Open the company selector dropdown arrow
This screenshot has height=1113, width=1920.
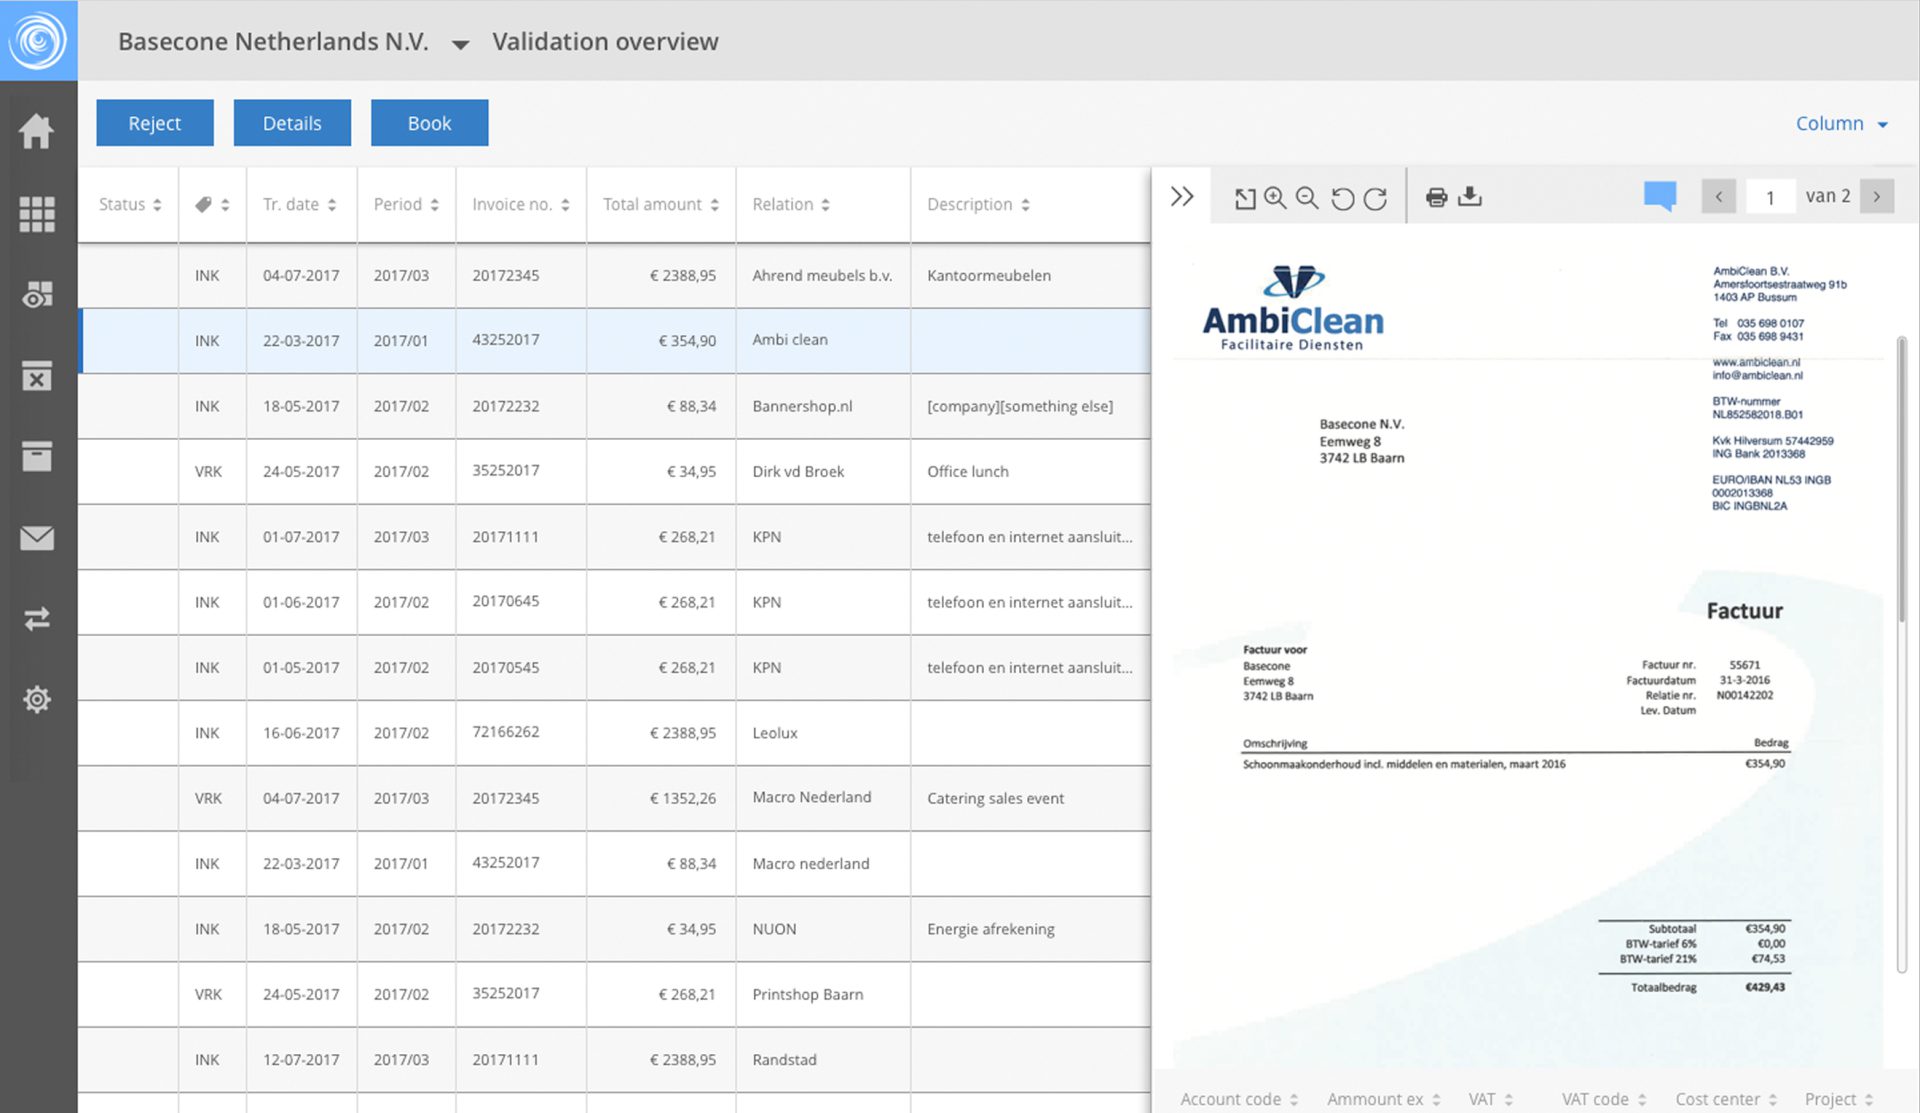click(460, 44)
